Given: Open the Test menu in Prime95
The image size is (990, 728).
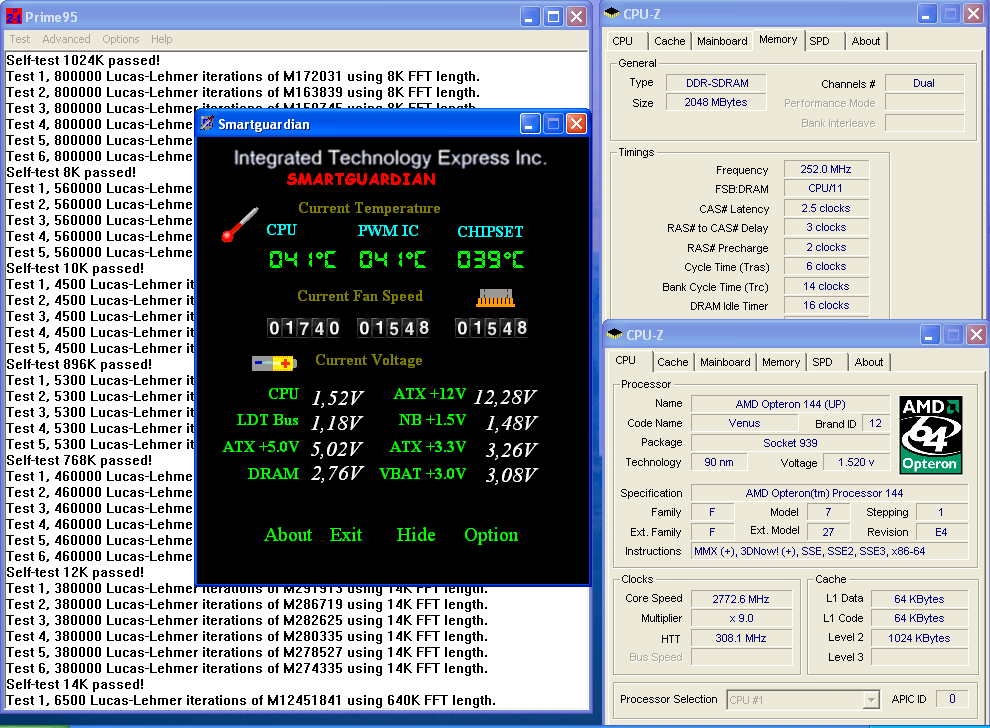Looking at the screenshot, I should 20,39.
